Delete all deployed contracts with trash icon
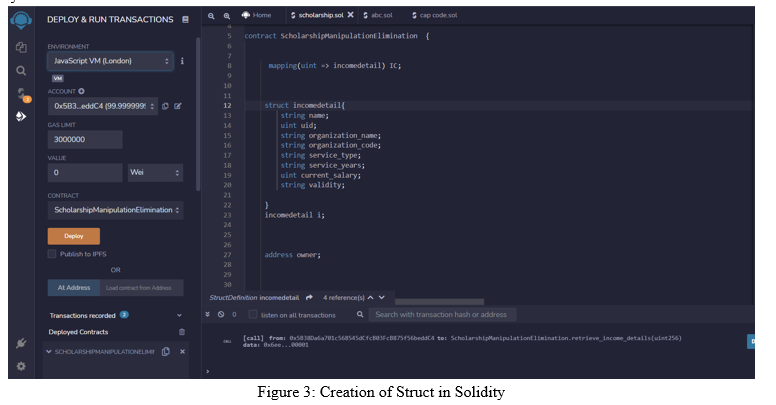This screenshot has width=776, height=405. [x=182, y=332]
